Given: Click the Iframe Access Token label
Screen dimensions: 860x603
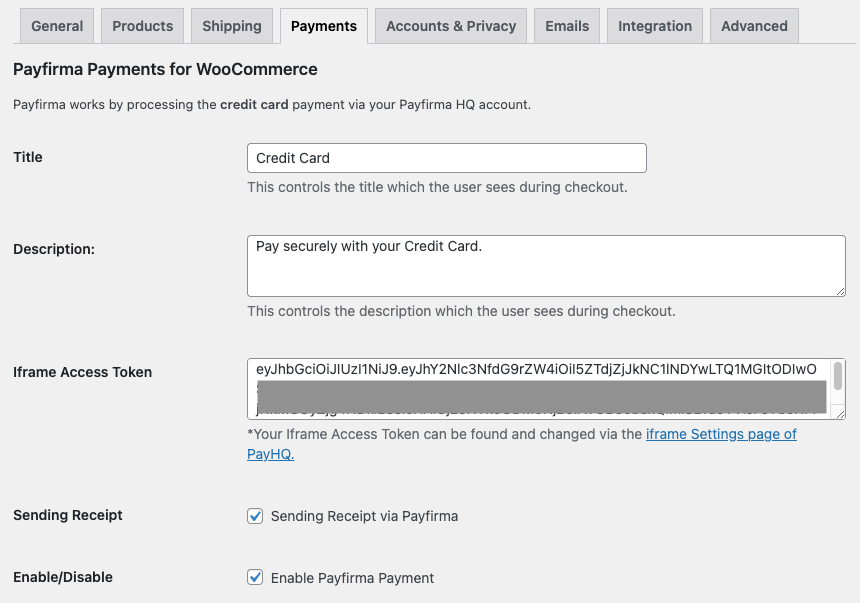Looking at the screenshot, I should (x=82, y=372).
